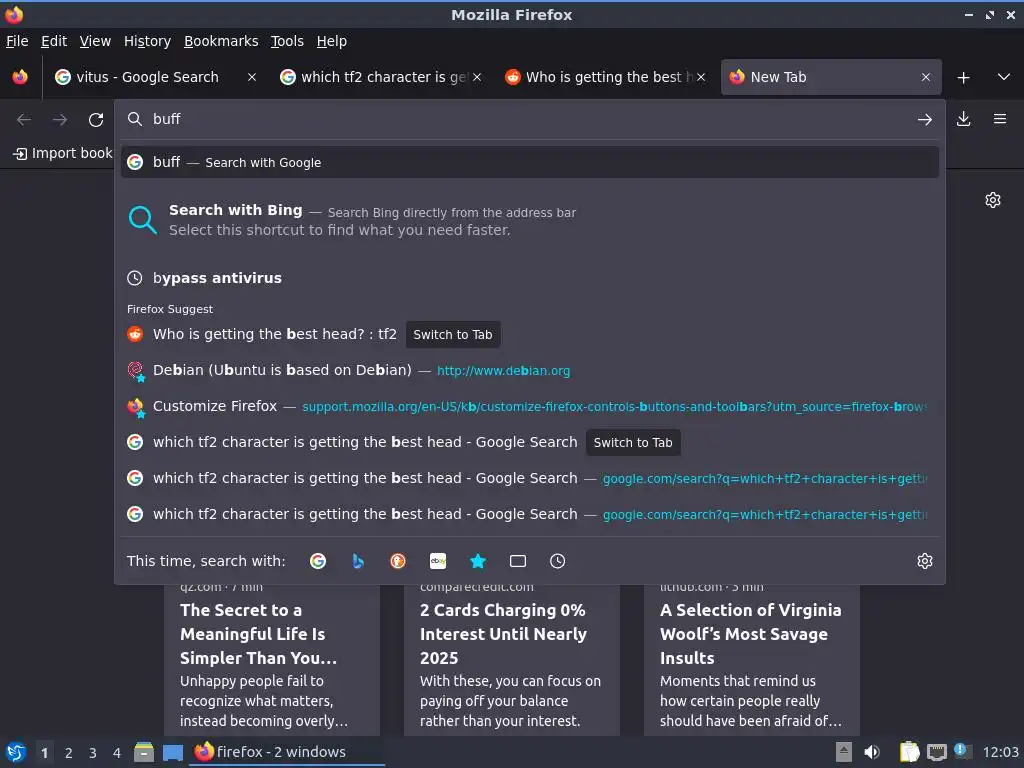Reload the current page

click(96, 120)
